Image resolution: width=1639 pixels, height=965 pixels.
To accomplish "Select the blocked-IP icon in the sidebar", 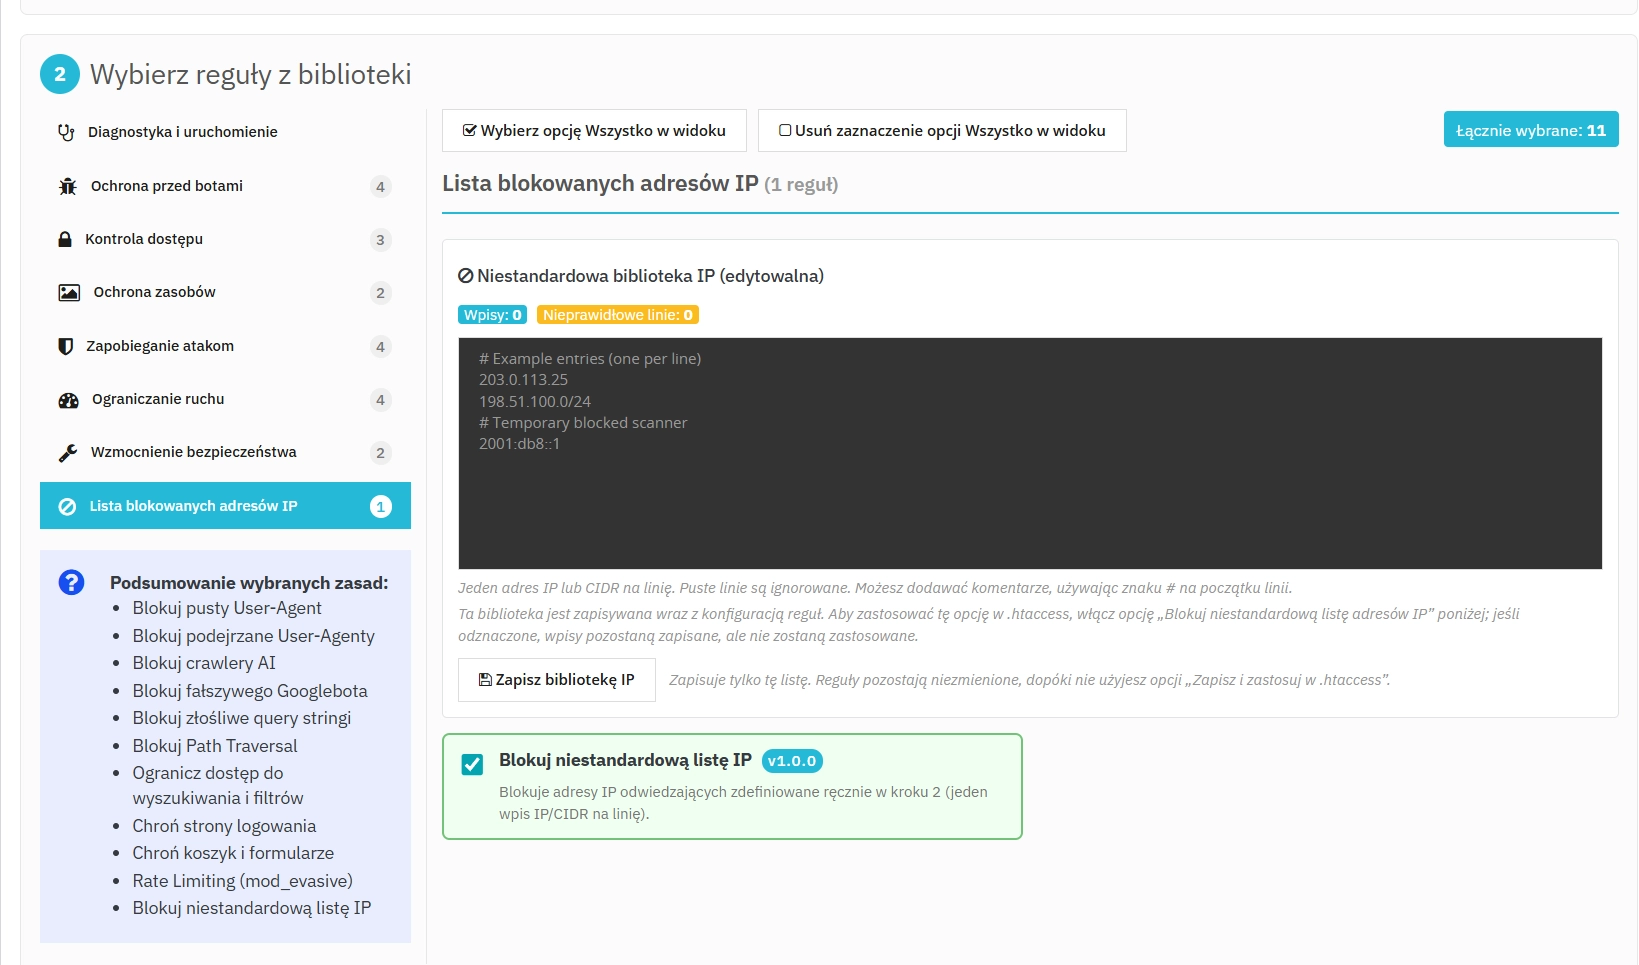I will (x=66, y=506).
